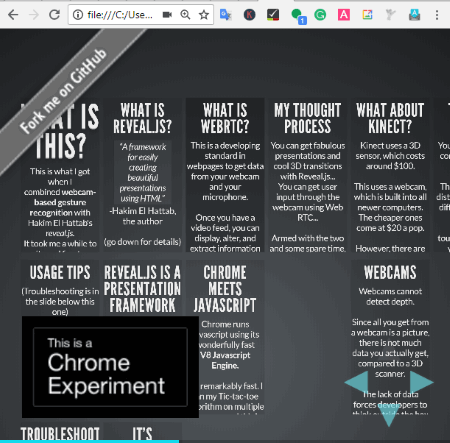The height and width of the screenshot is (443, 450).
Task: Reload the page with refresh icon
Action: tap(54, 15)
